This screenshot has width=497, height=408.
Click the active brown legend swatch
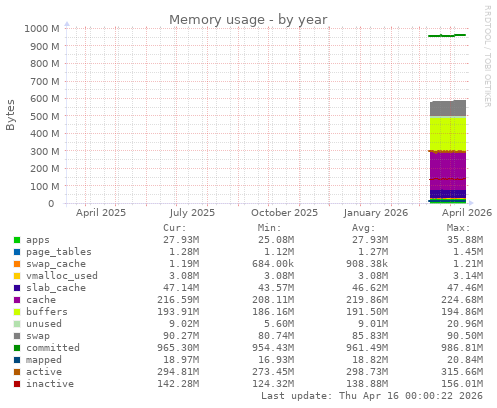click(x=17, y=372)
